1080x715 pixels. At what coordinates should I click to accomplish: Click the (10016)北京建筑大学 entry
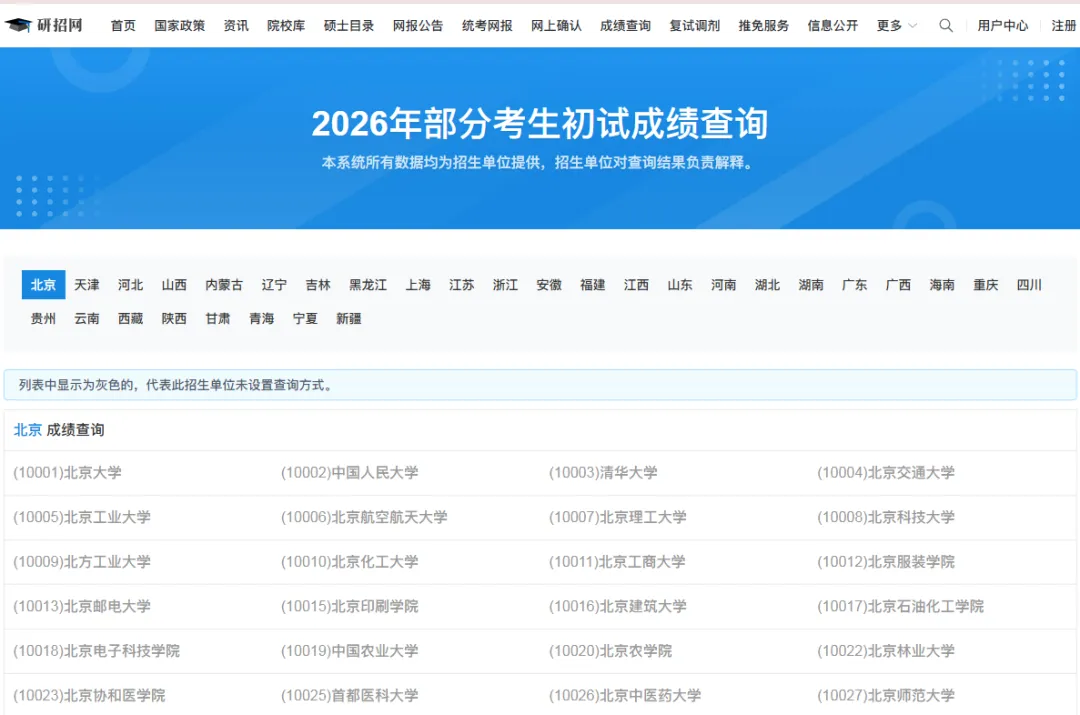coord(618,606)
